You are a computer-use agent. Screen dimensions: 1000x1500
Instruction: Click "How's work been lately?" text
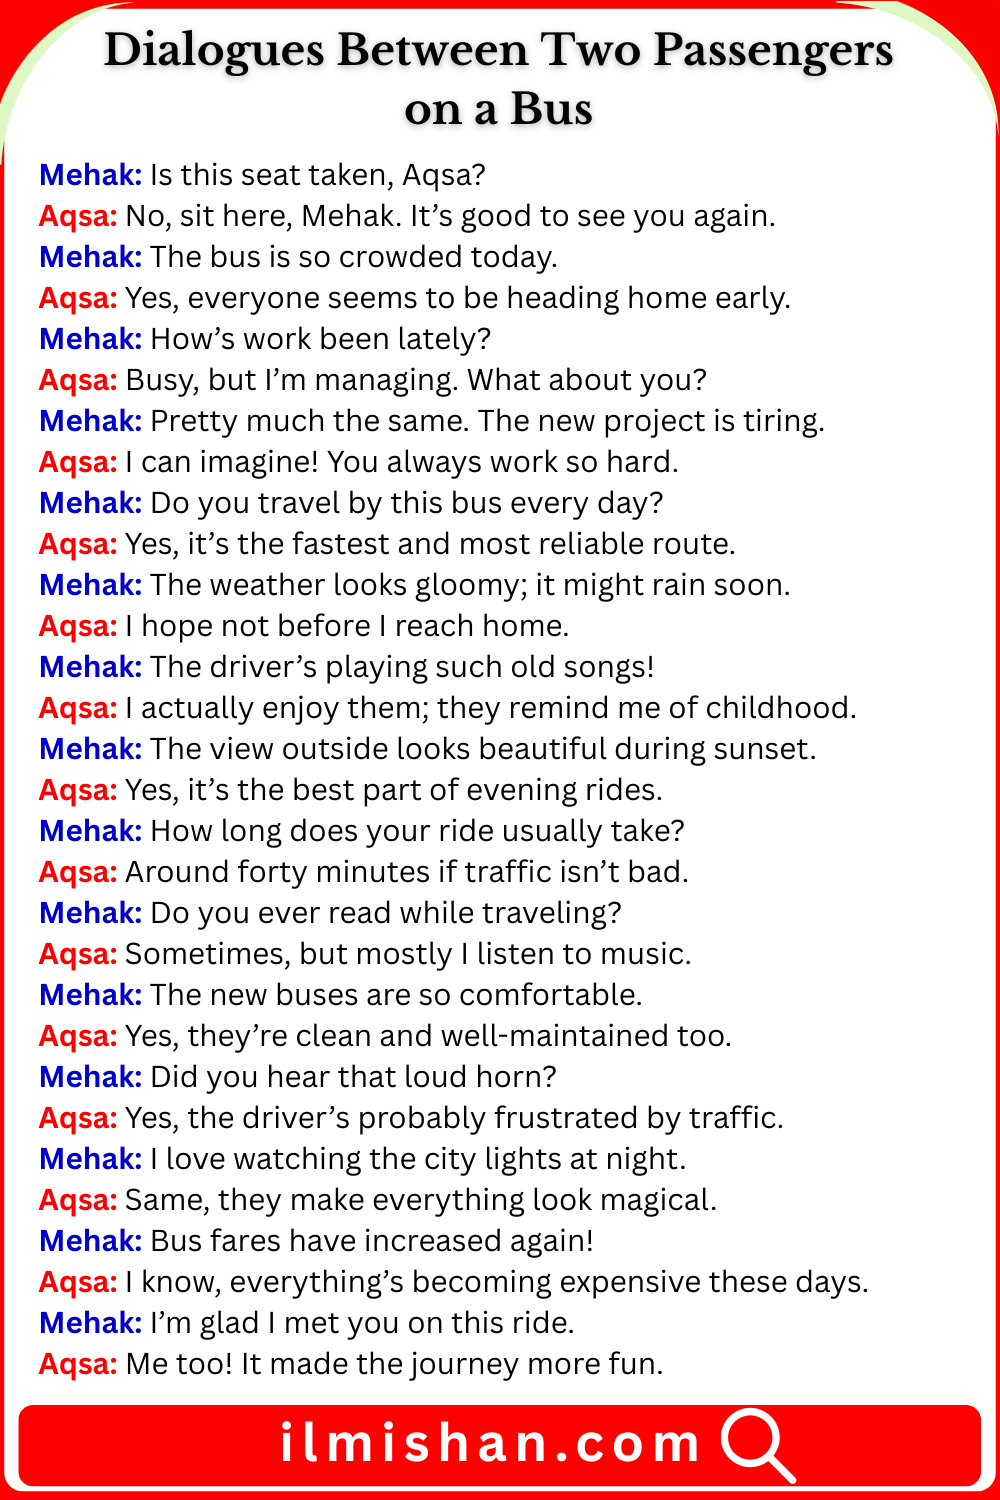point(320,339)
